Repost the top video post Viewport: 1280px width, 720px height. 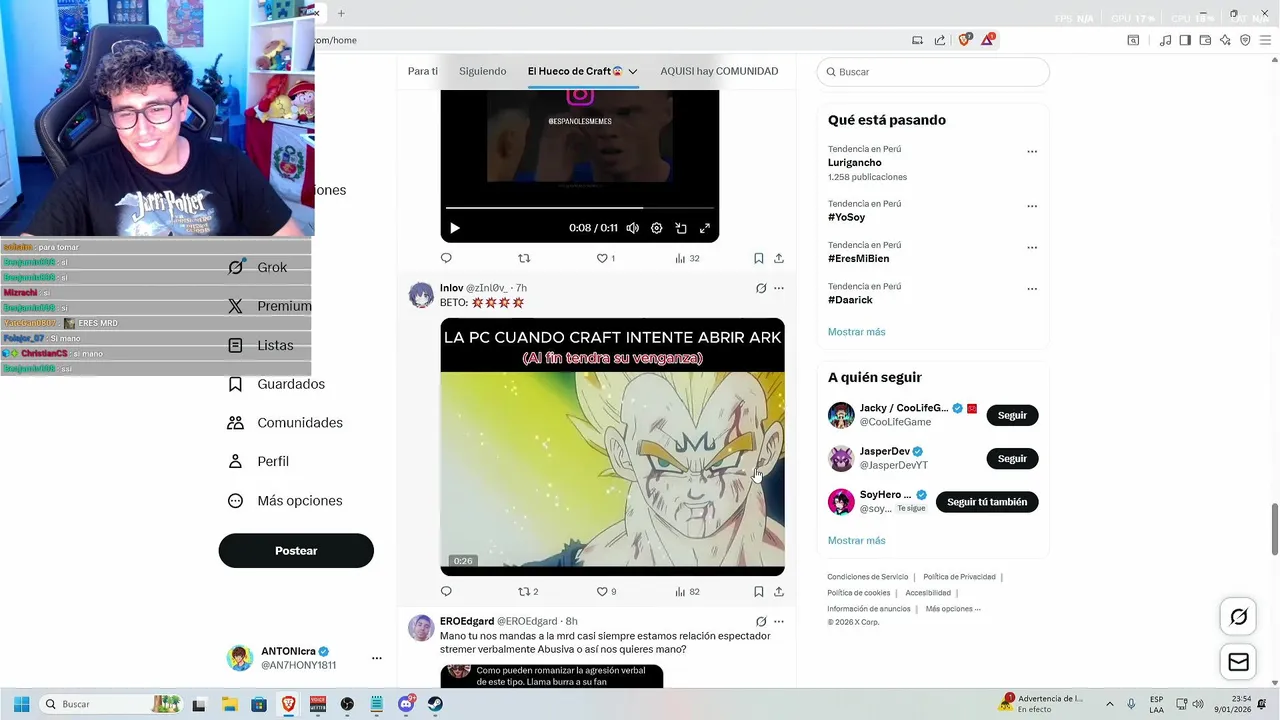(x=524, y=258)
